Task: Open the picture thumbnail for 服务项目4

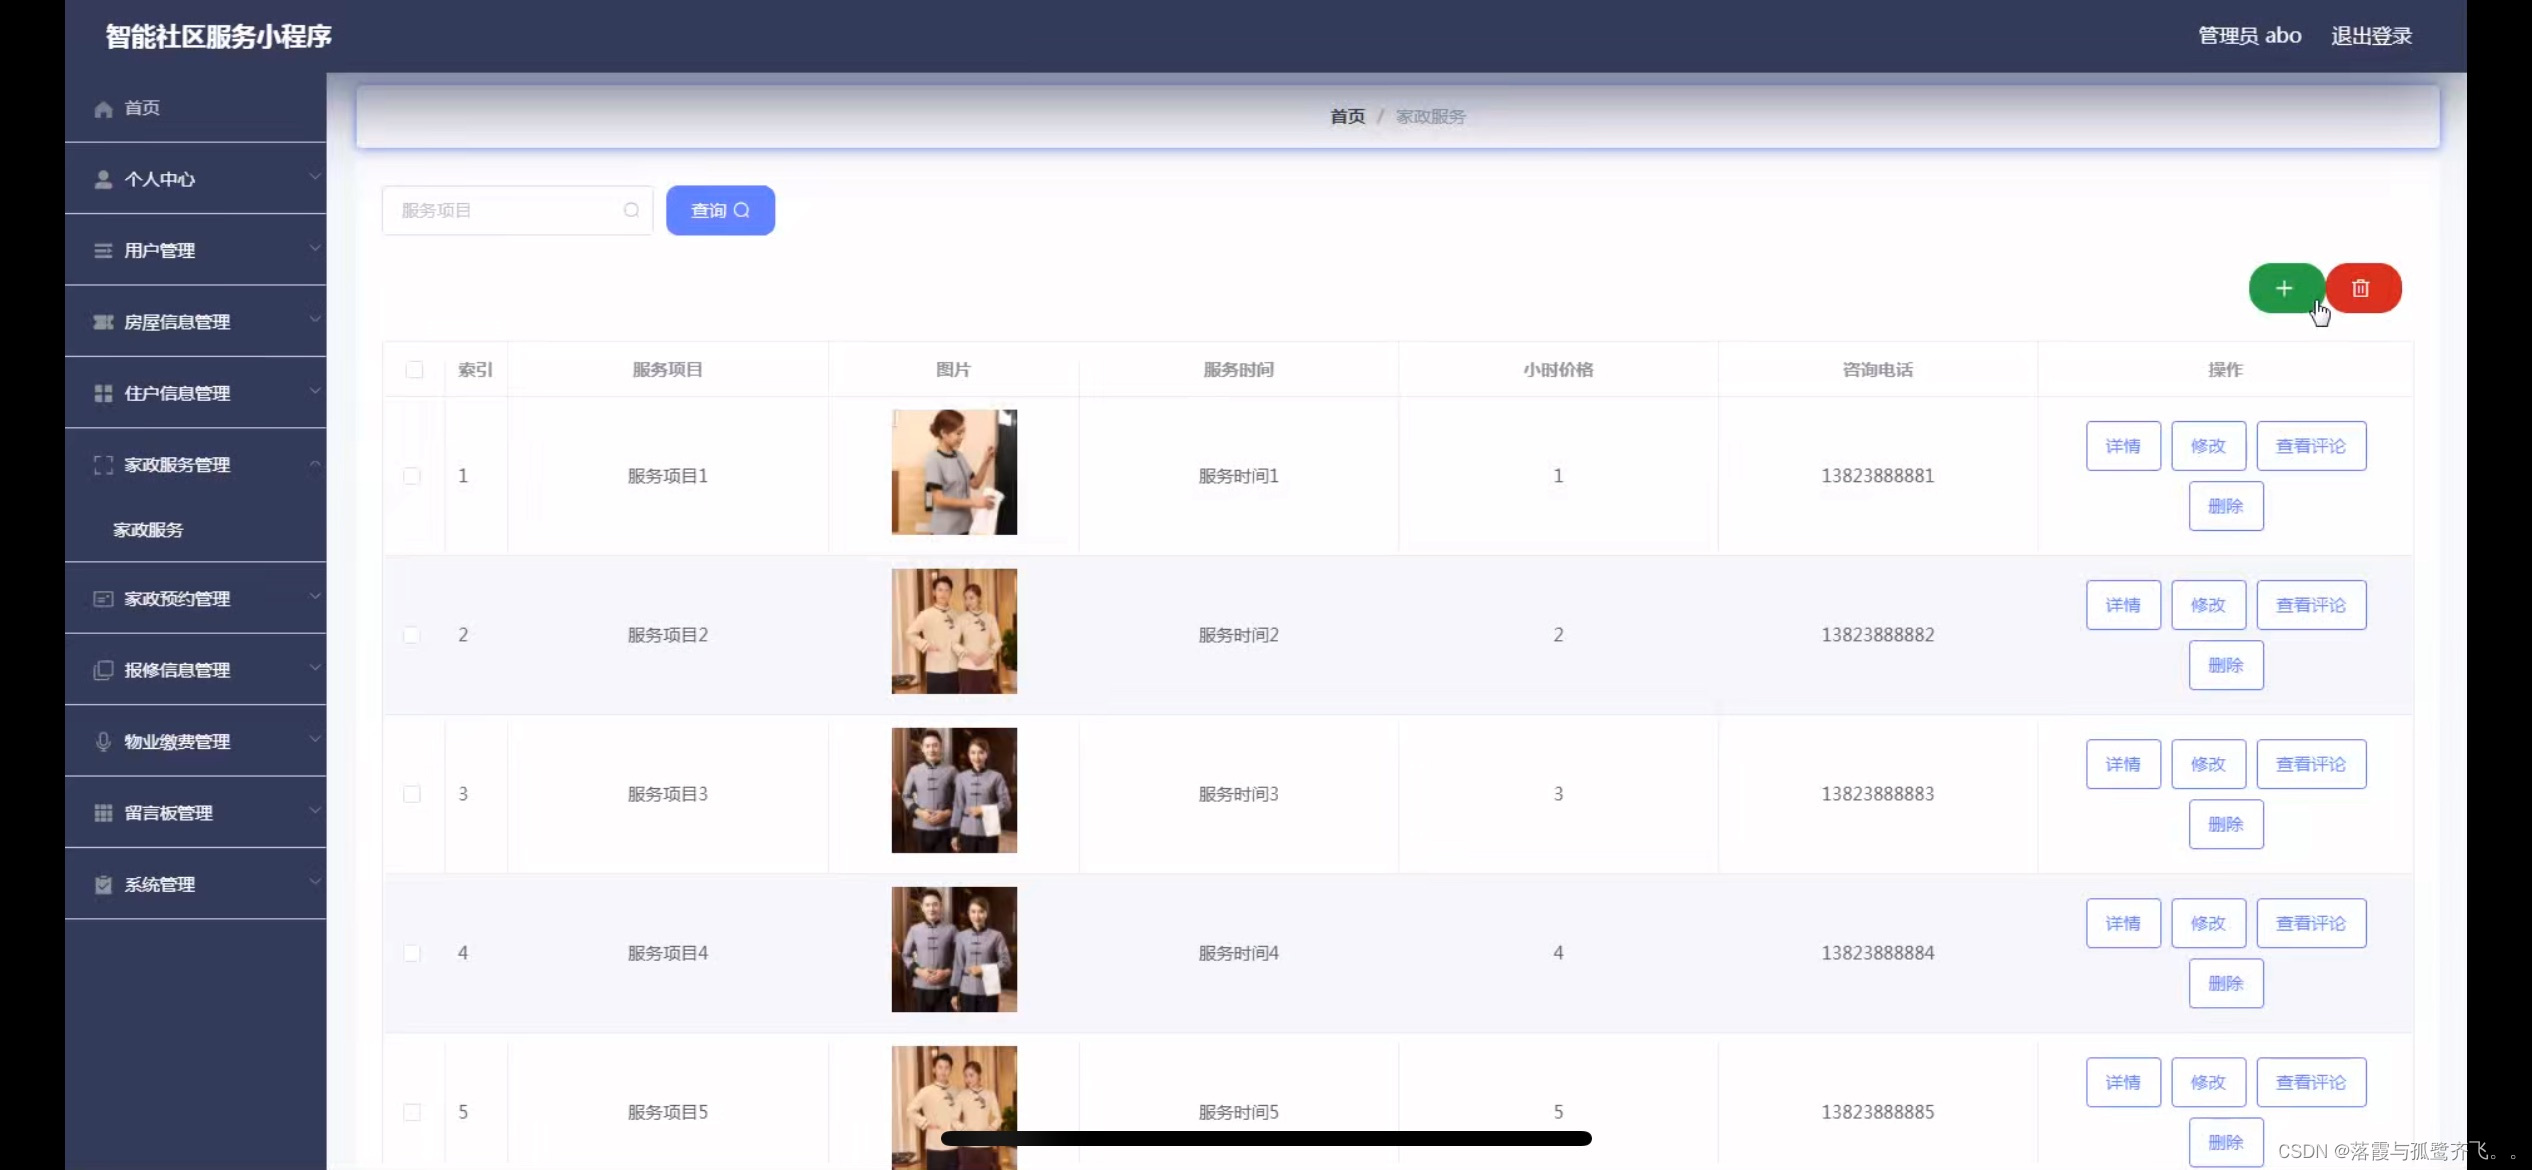Action: click(954, 949)
